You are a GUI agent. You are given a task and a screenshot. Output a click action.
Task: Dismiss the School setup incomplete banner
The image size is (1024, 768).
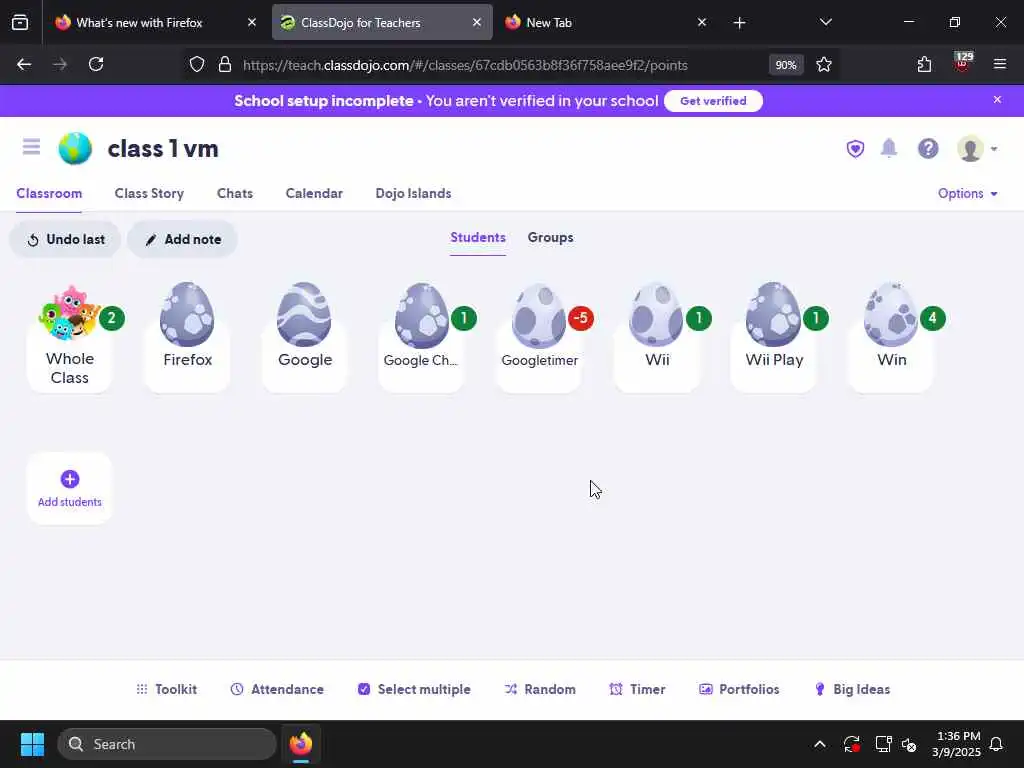pyautogui.click(x=997, y=100)
